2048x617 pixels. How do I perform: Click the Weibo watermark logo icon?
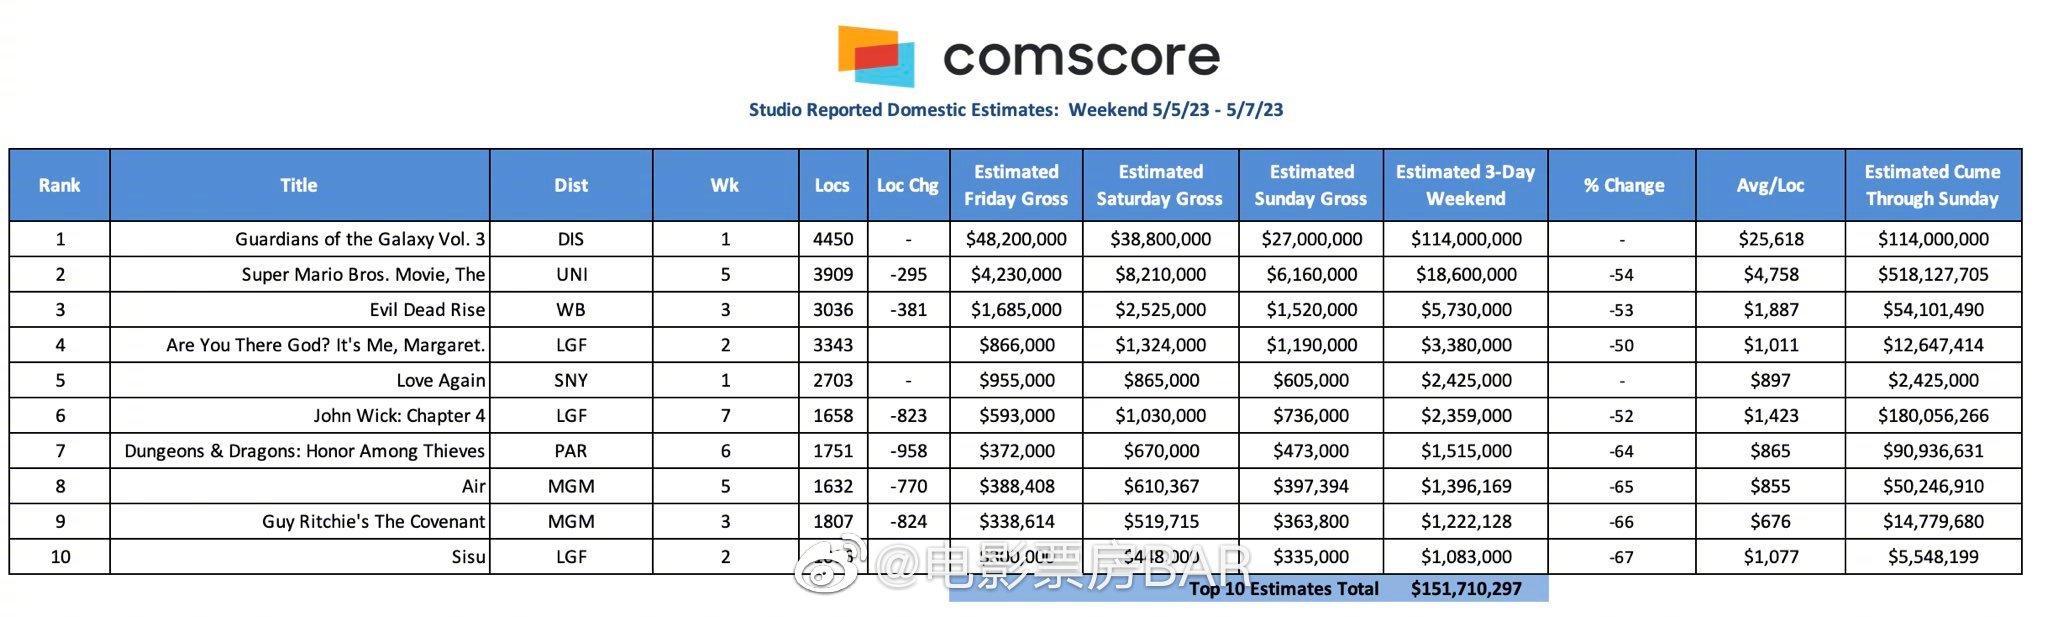pyautogui.click(x=825, y=569)
